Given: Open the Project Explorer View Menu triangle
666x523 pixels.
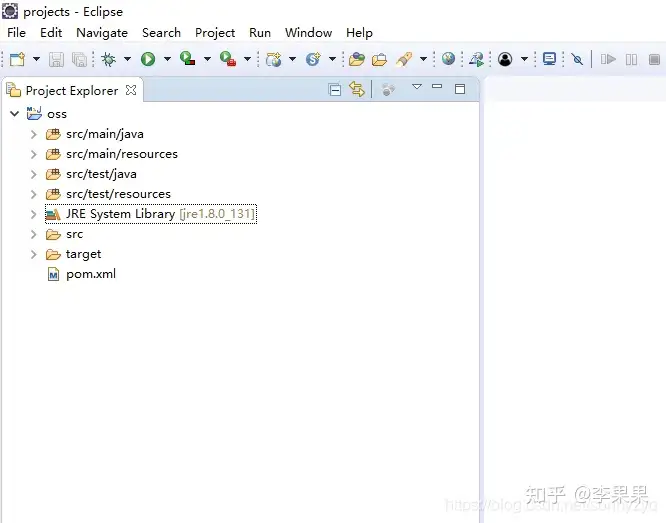Looking at the screenshot, I should (417, 87).
